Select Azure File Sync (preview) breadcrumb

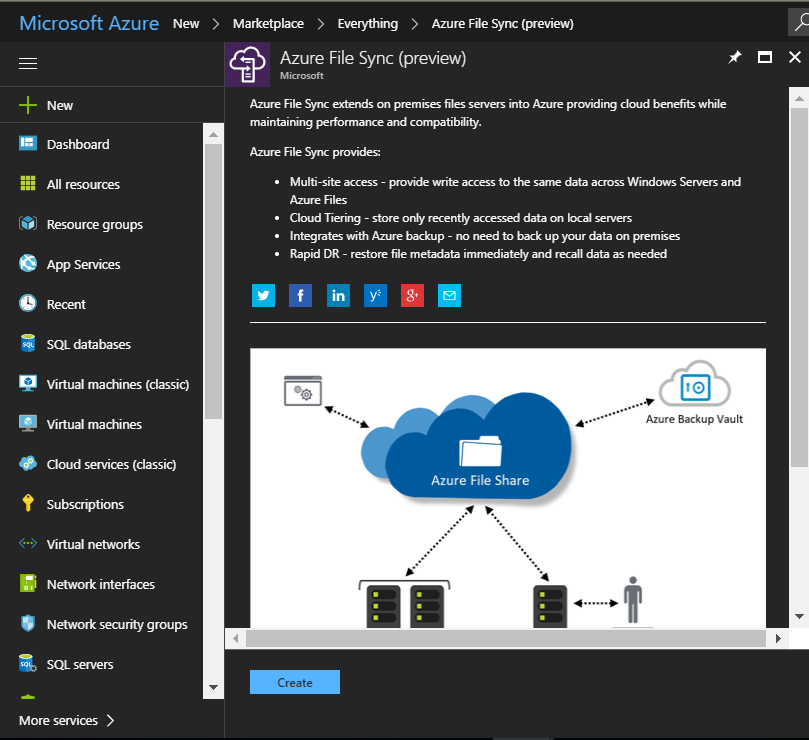point(503,24)
